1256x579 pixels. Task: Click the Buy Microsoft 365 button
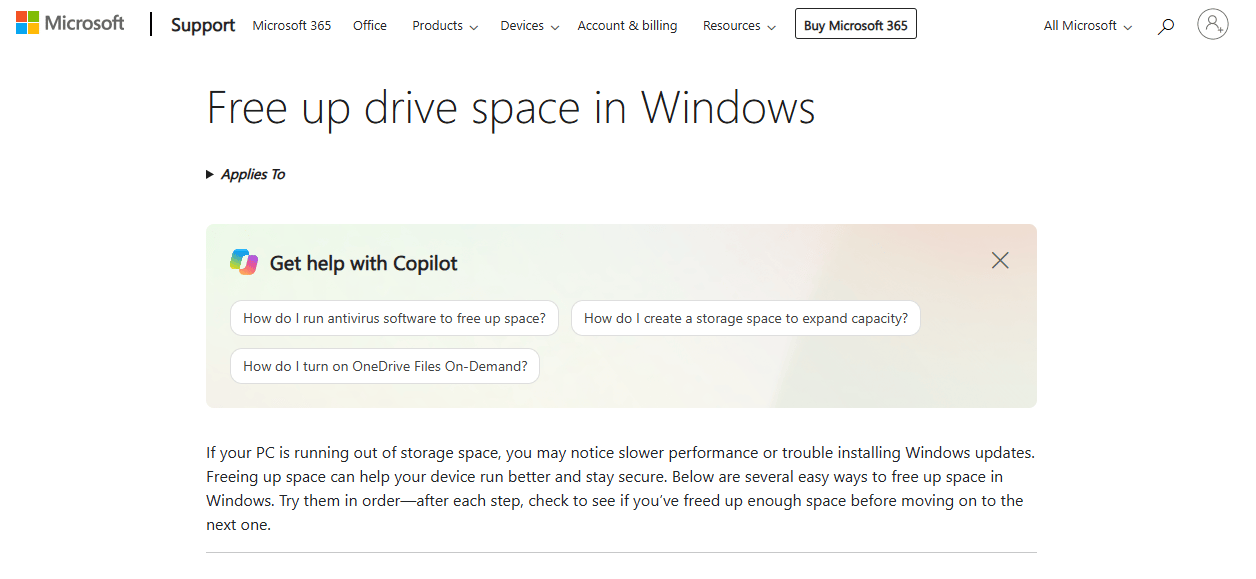click(856, 25)
